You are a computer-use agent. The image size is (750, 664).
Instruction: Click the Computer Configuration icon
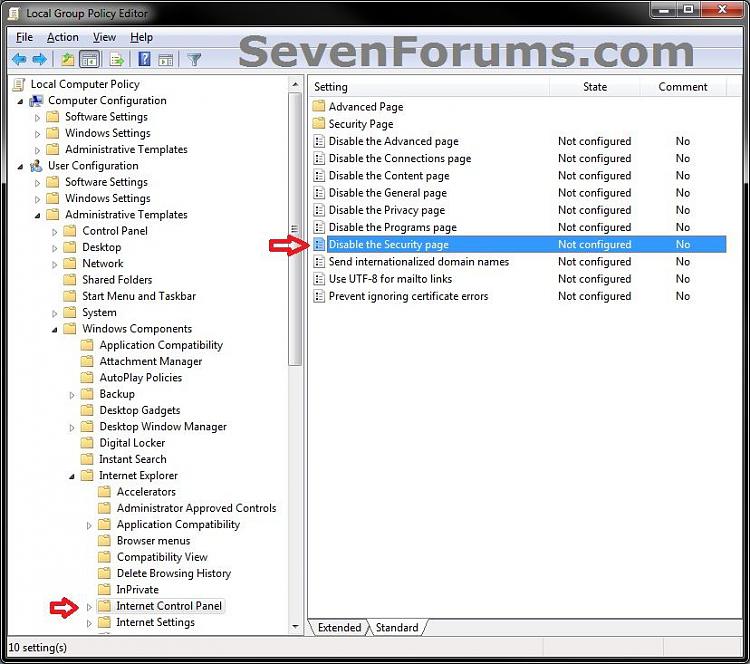(36, 101)
